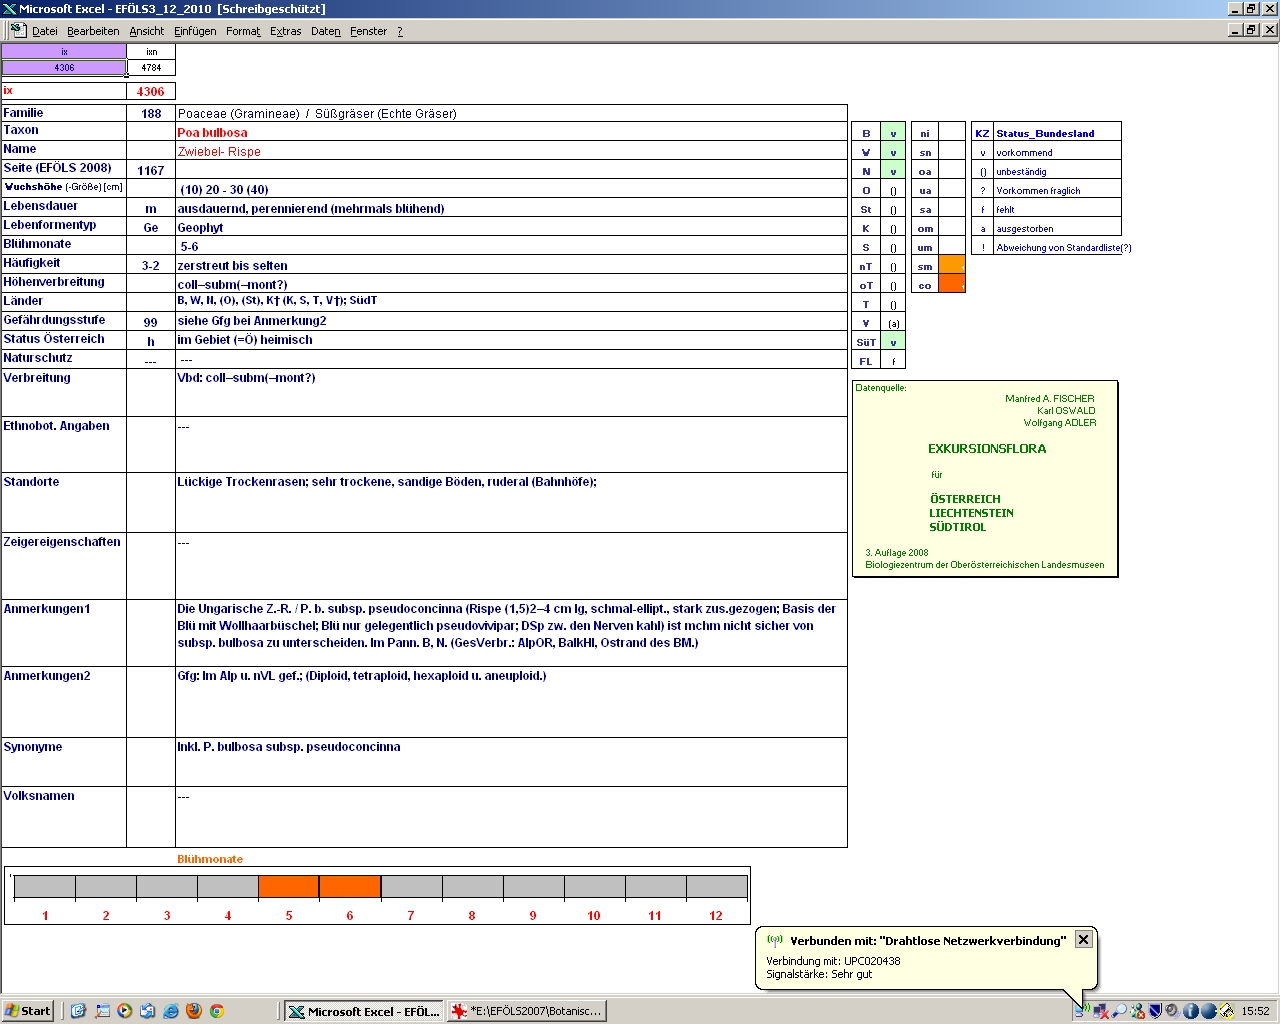Click the orange cell next to sm
This screenshot has width=1280, height=1024.
[x=952, y=265]
